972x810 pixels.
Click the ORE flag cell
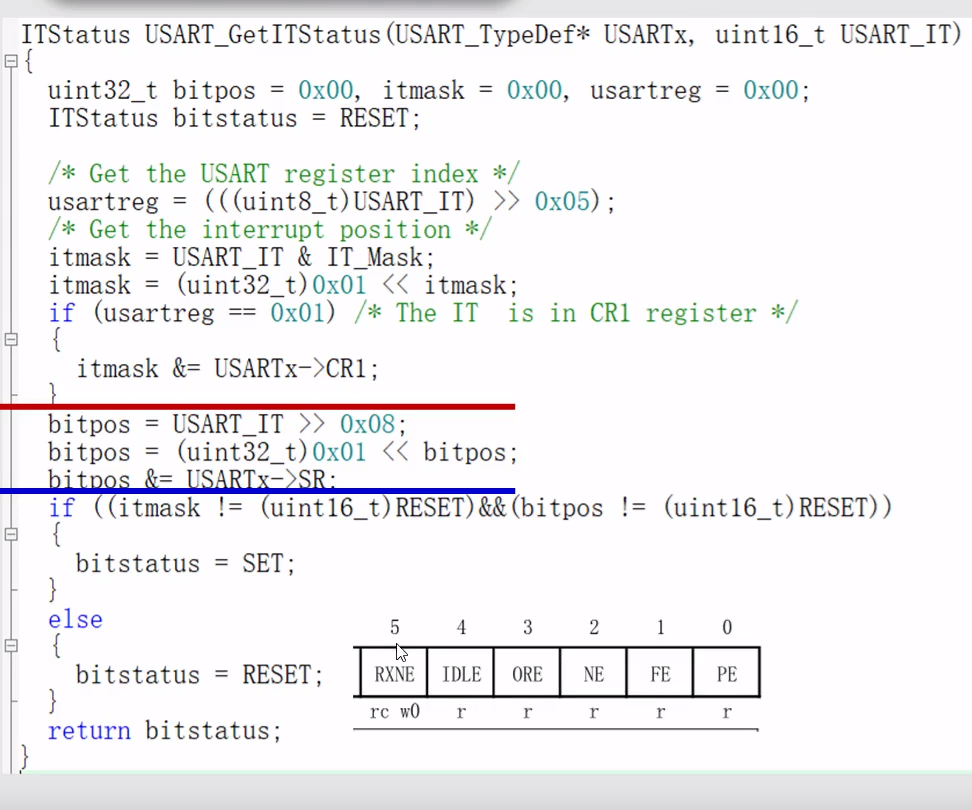[x=527, y=673]
